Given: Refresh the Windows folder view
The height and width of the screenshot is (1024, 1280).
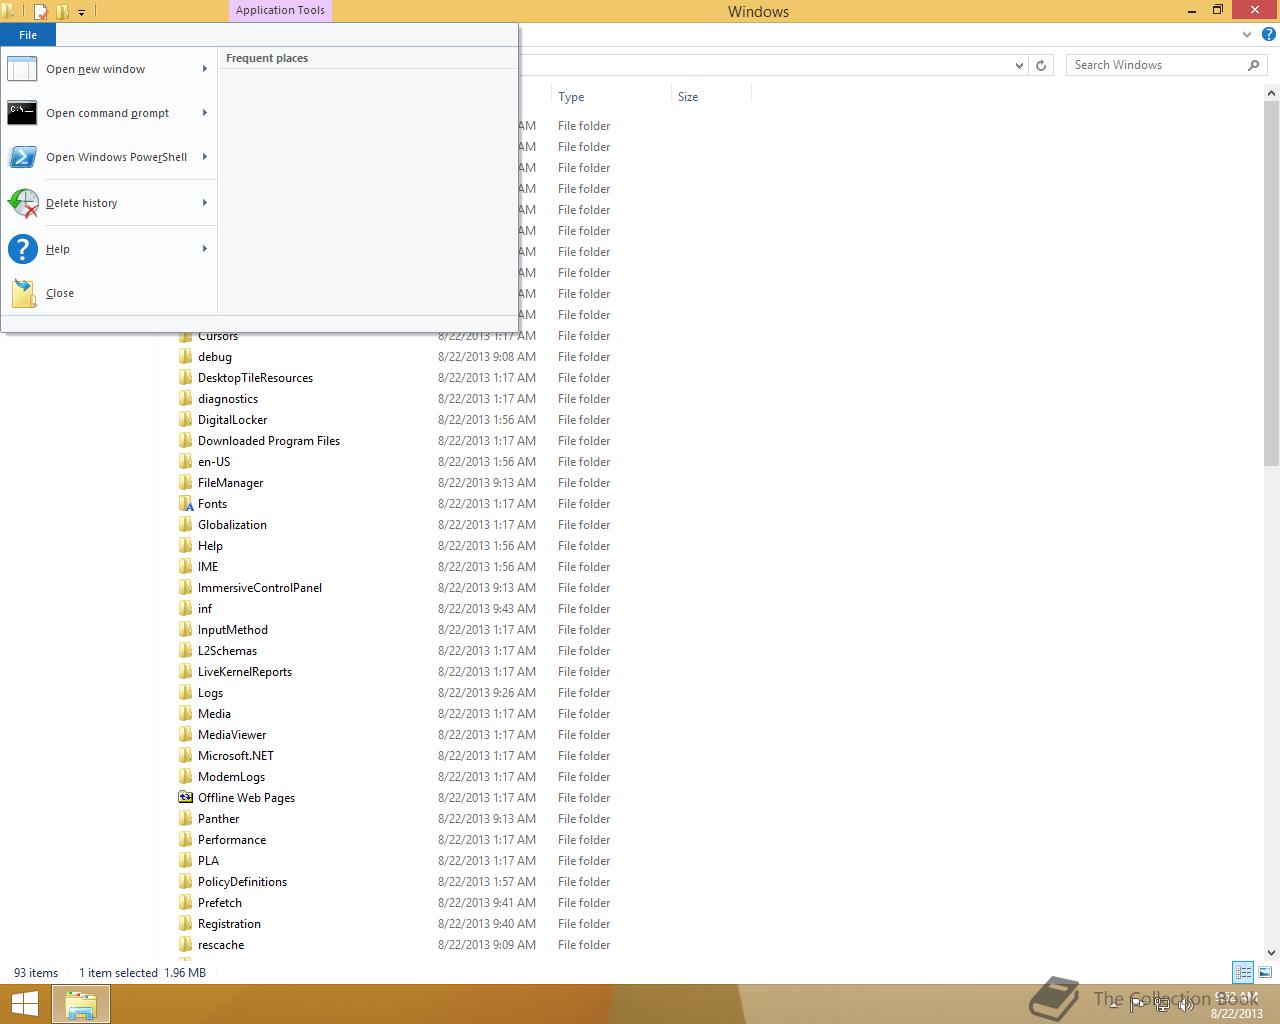Looking at the screenshot, I should click(x=1041, y=65).
